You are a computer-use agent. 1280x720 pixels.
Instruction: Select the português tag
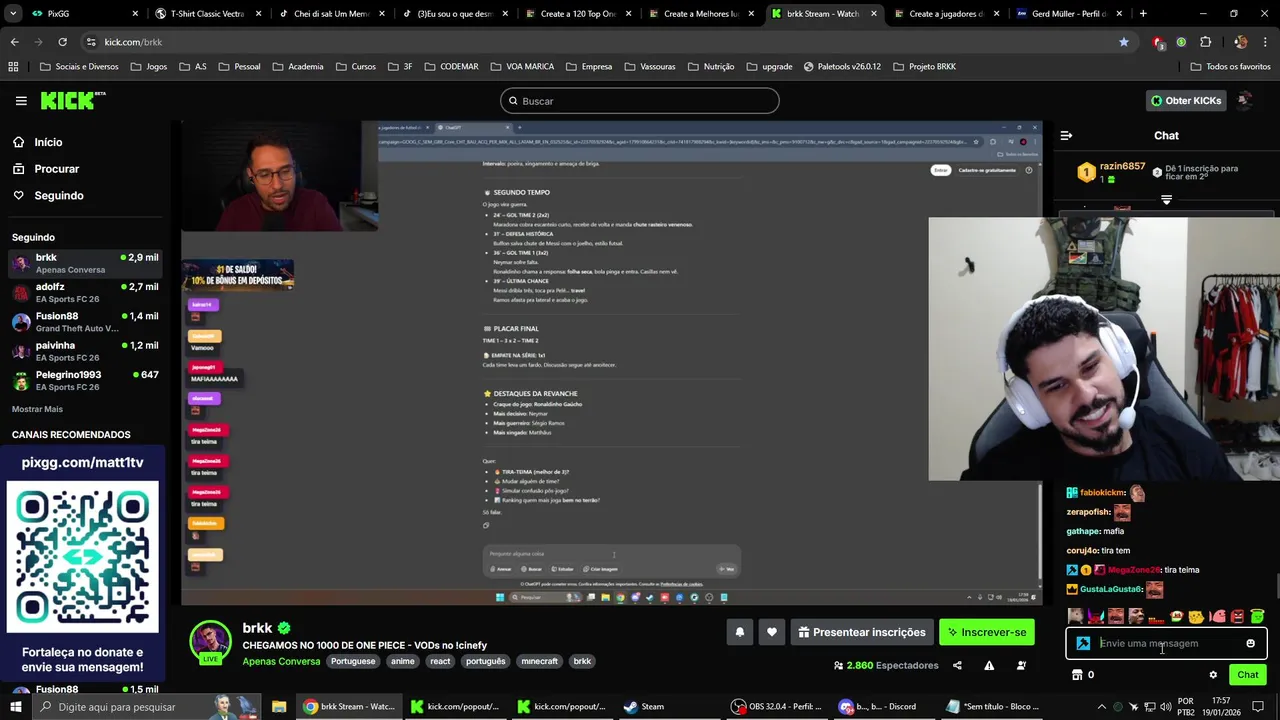[x=486, y=661]
